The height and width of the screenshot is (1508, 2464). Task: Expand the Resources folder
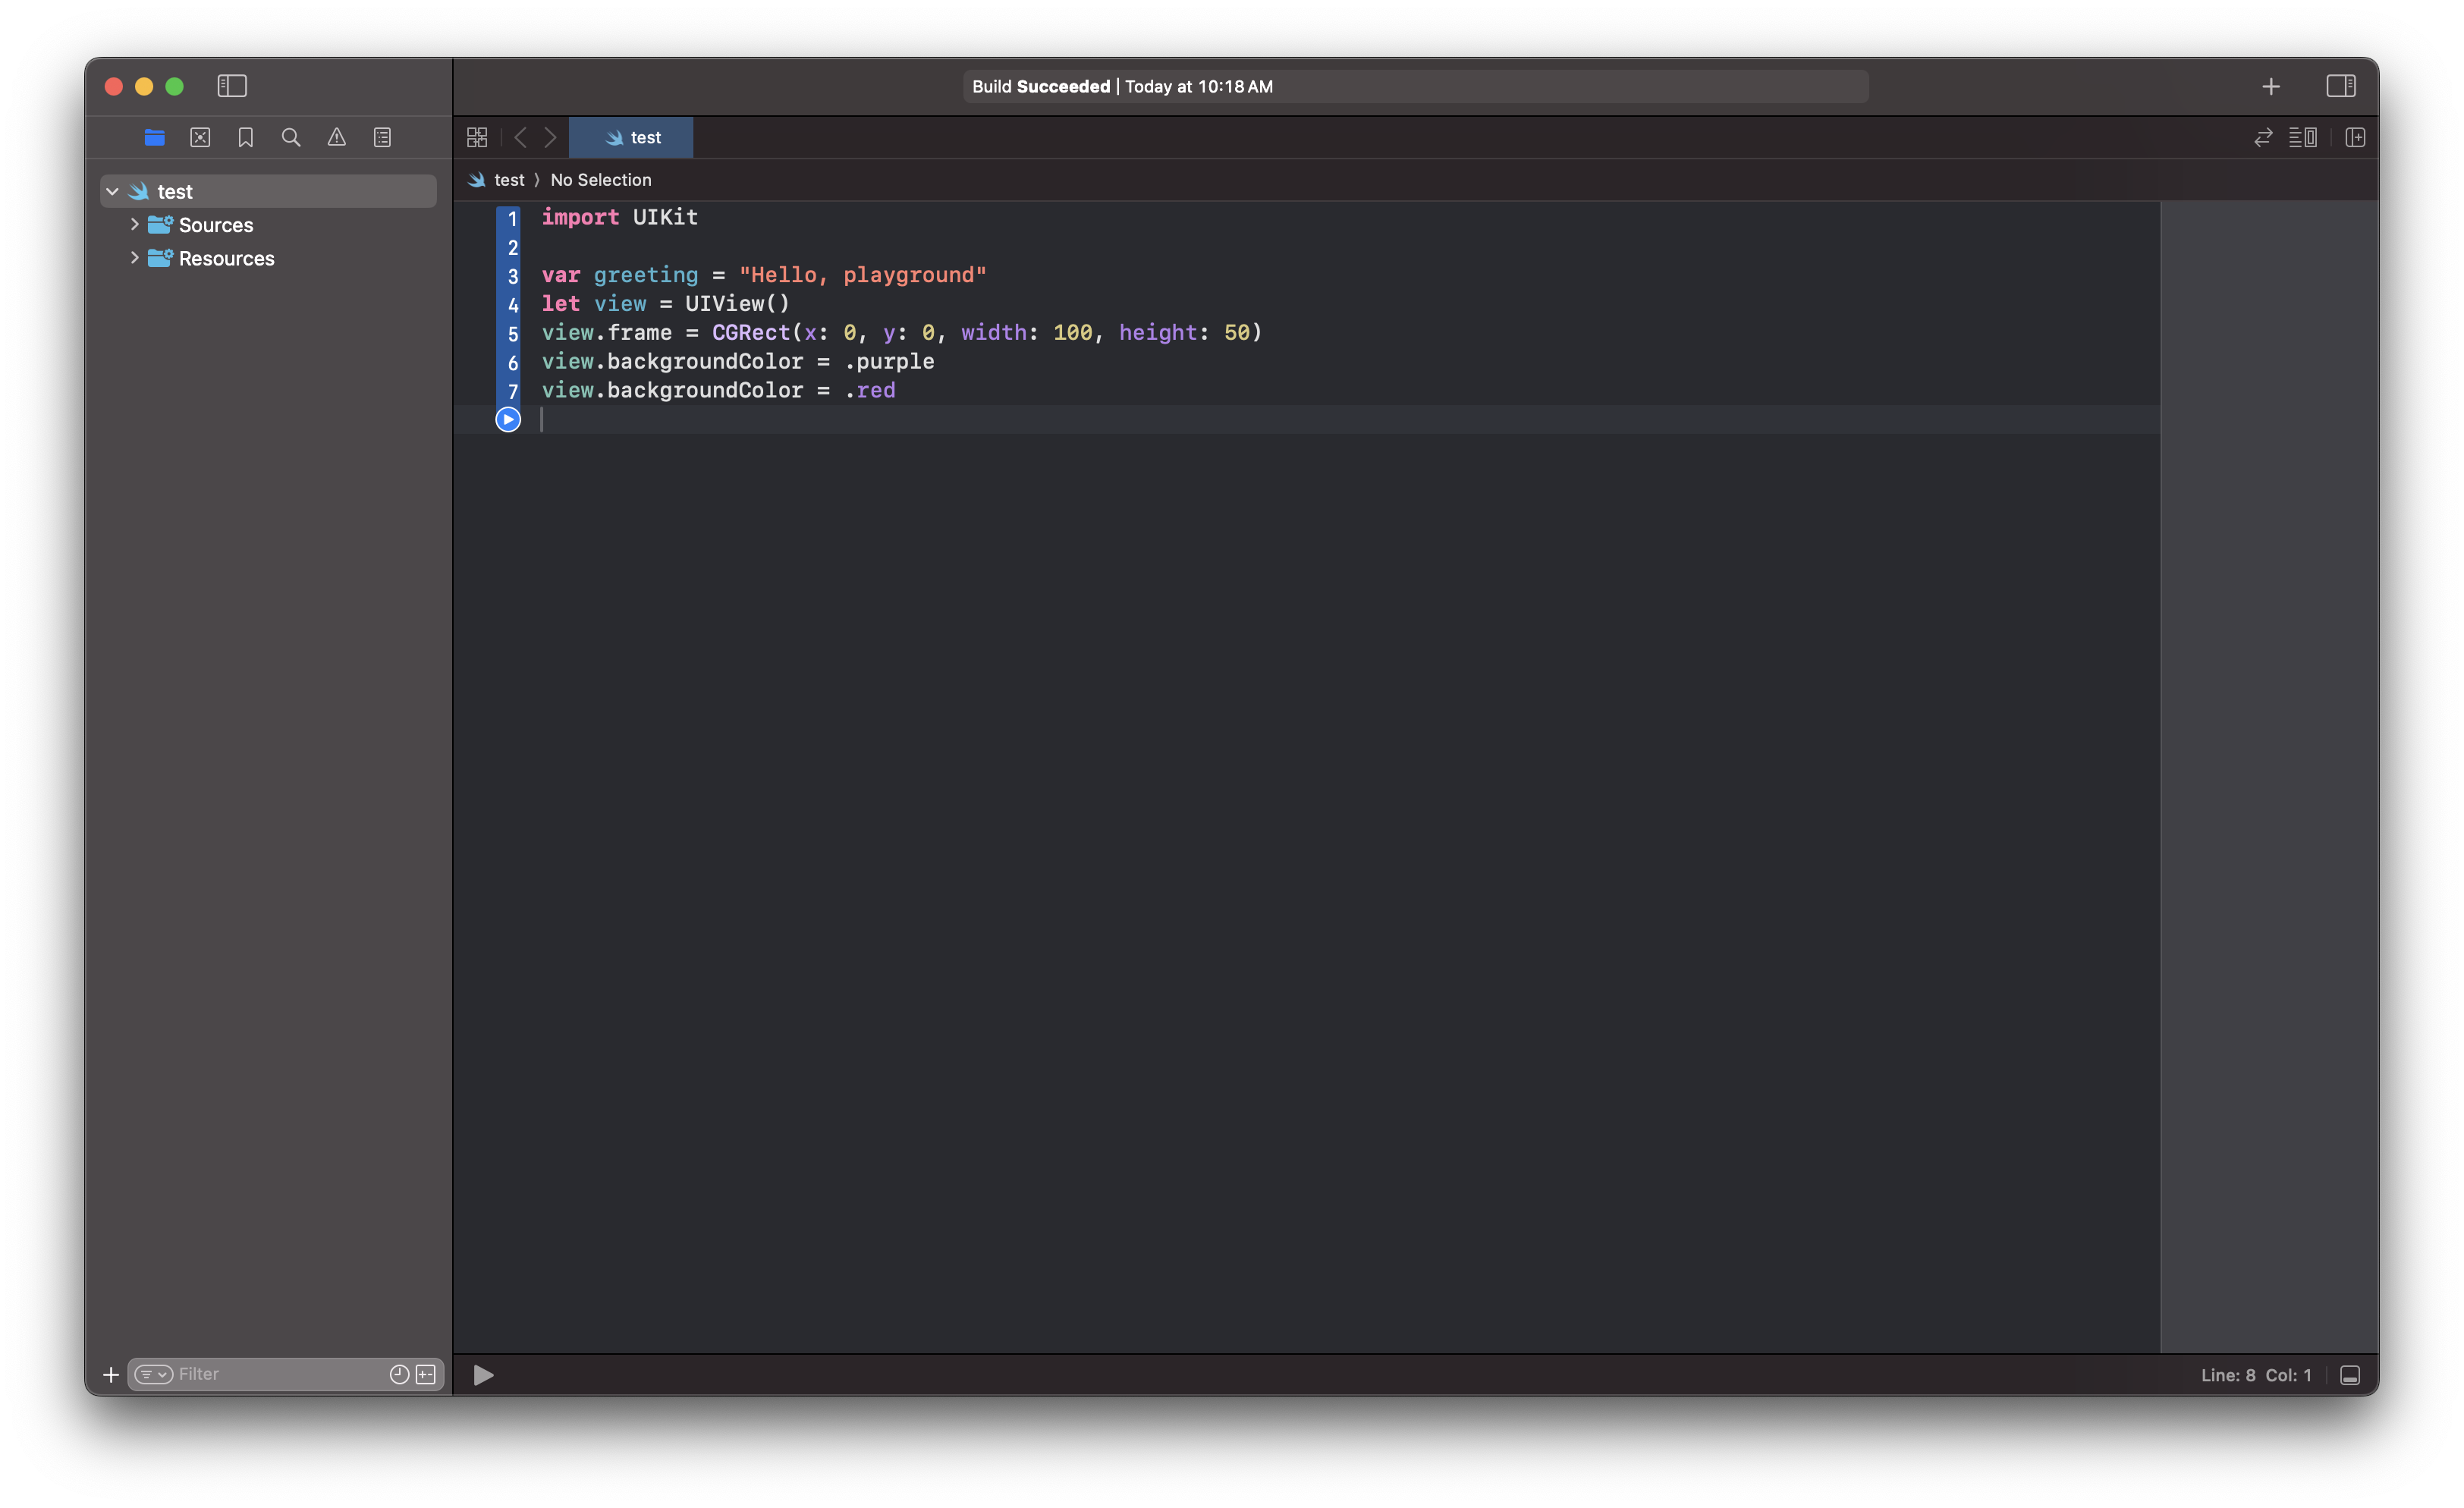135,257
